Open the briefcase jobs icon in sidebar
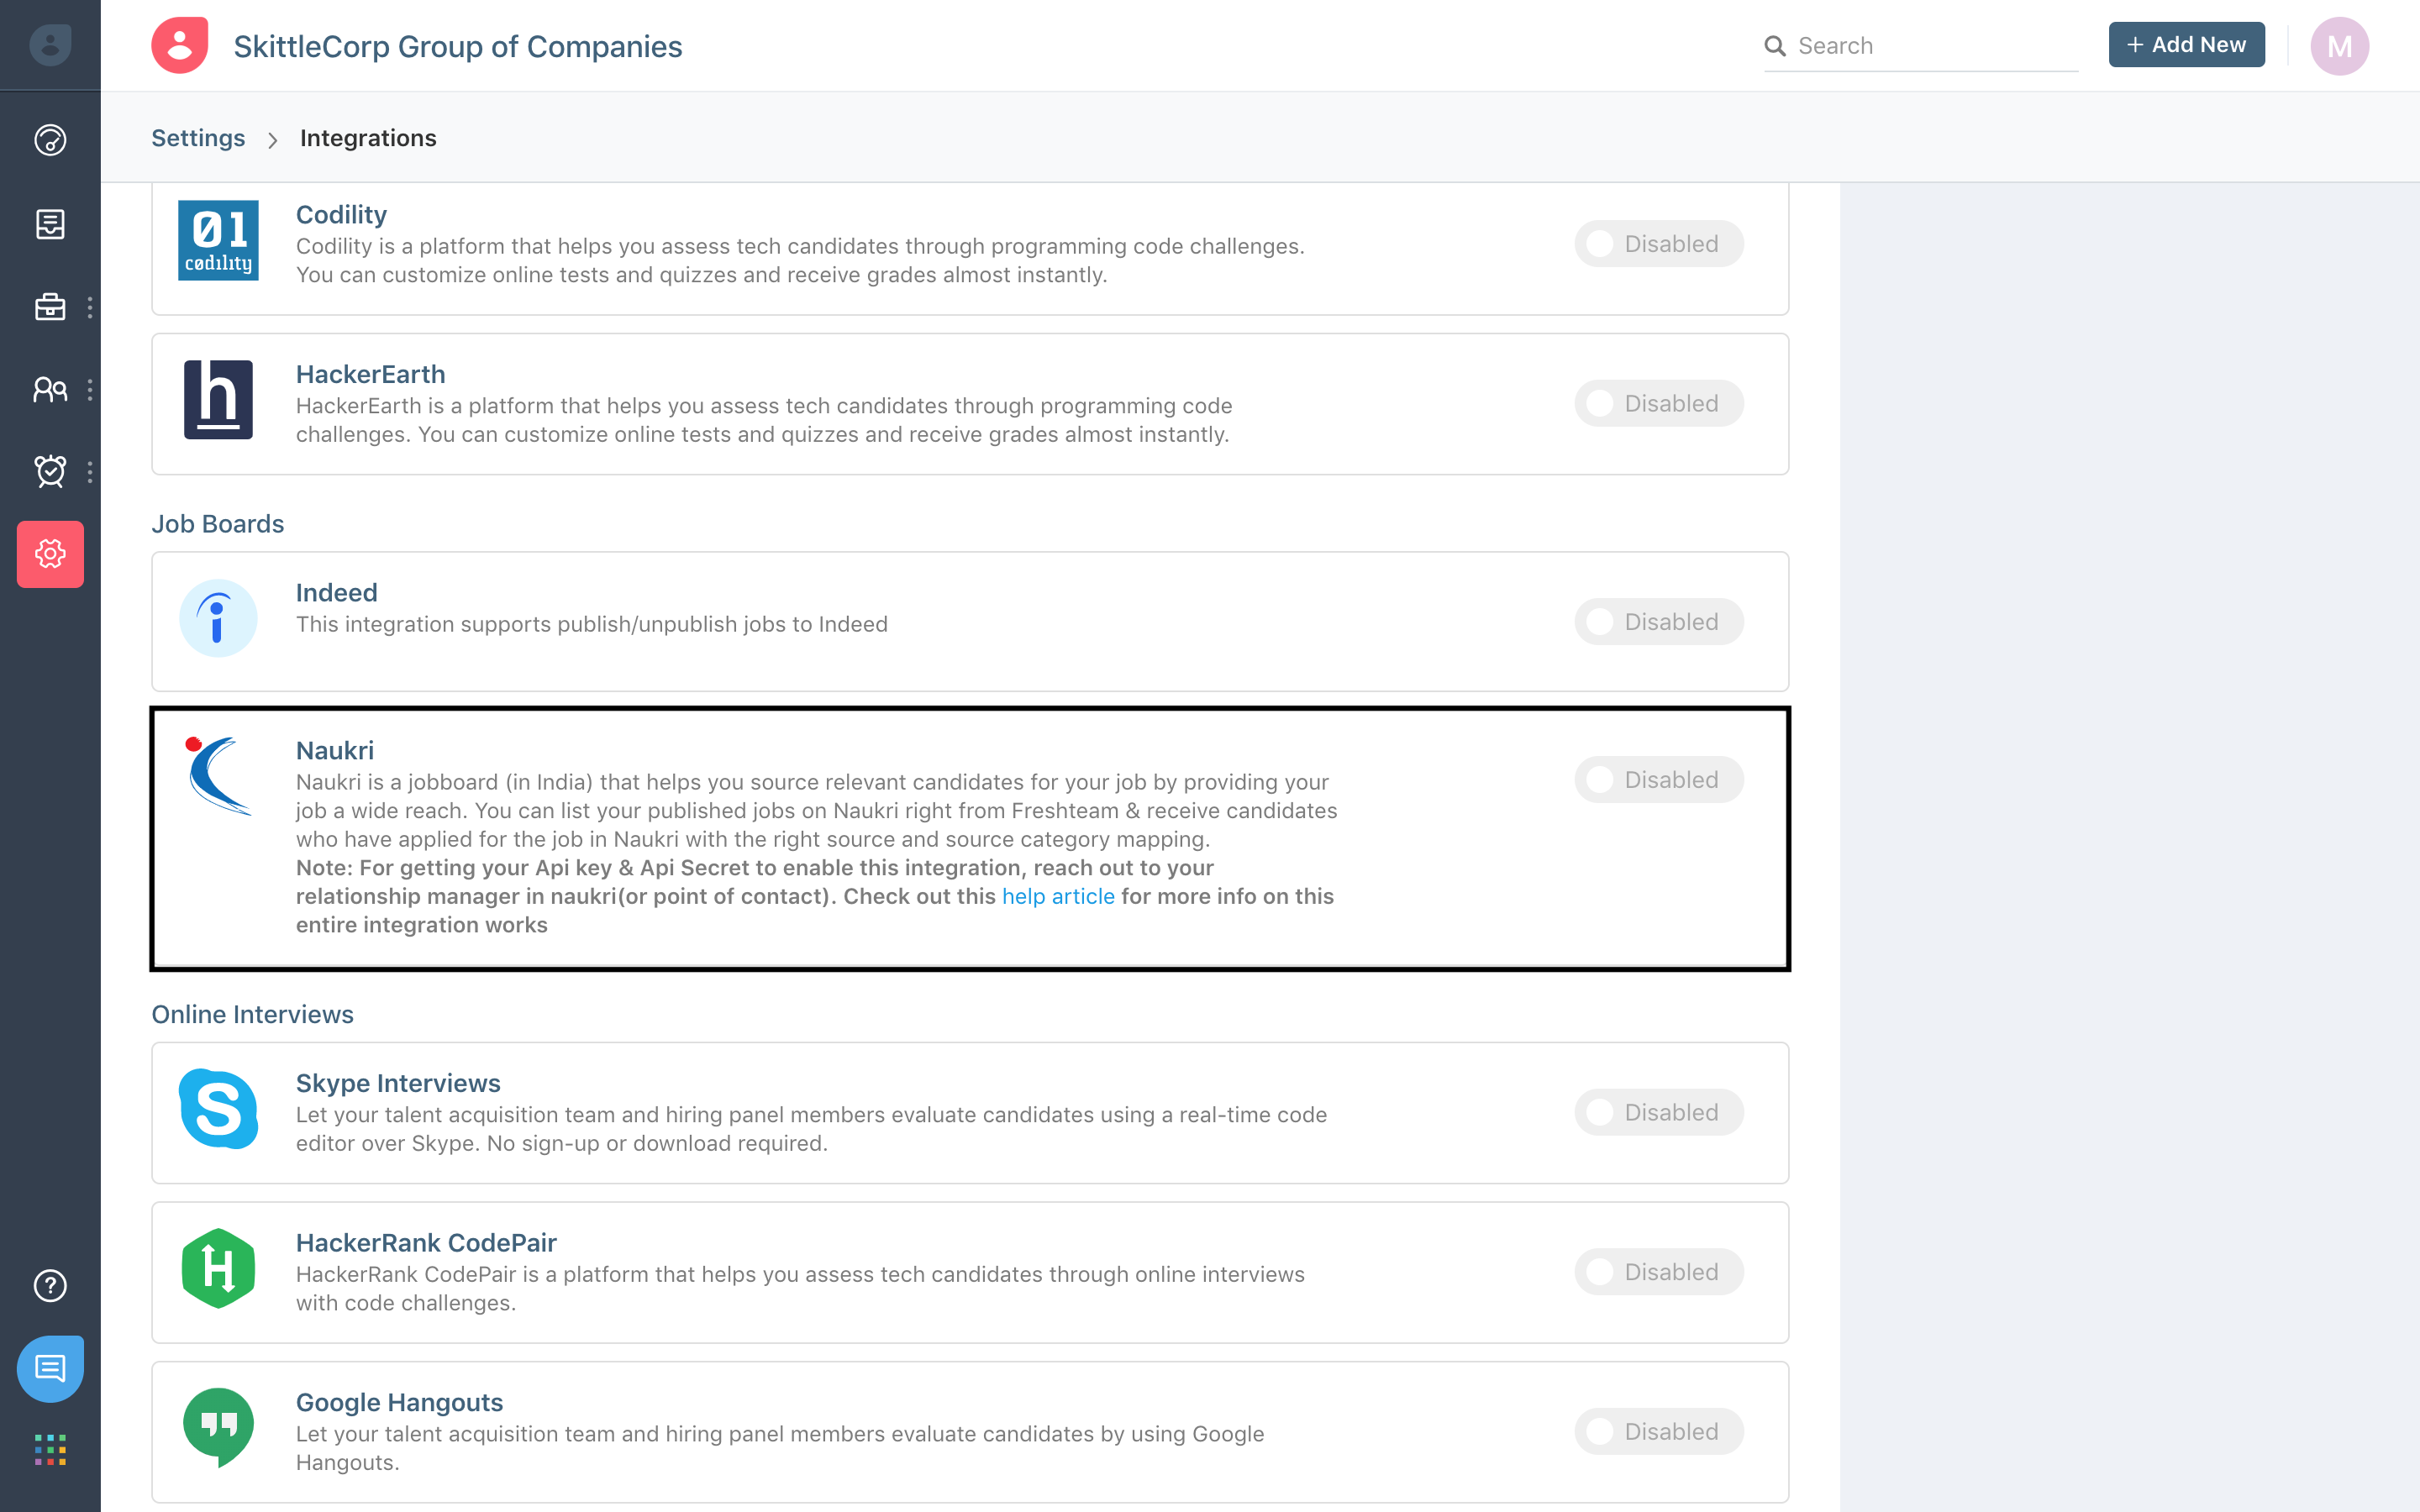This screenshot has width=2420, height=1512. 50,307
